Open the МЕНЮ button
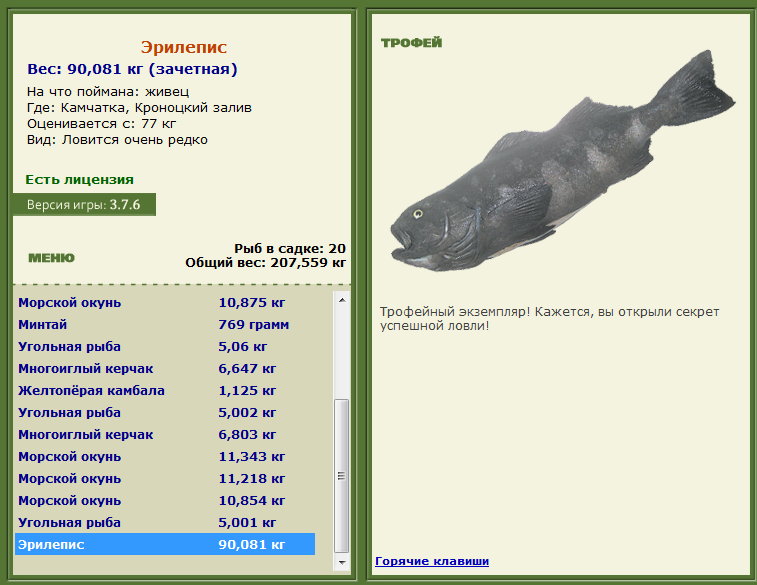 coord(52,258)
